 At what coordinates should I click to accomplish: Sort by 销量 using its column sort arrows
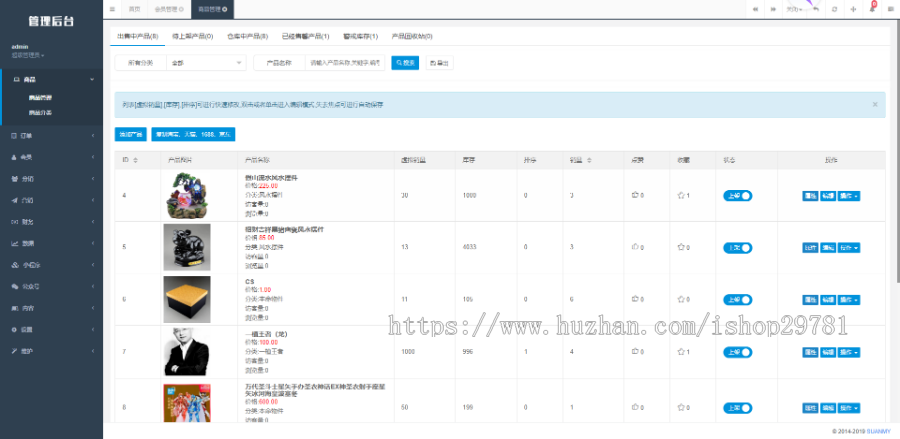(x=589, y=160)
